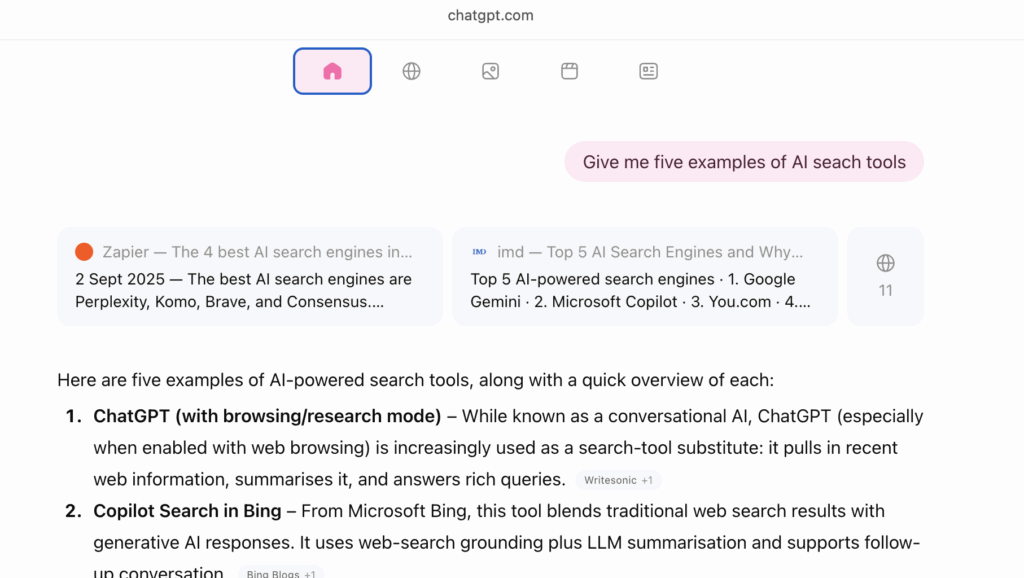This screenshot has width=1024, height=578.
Task: Click the chatgpt.com address bar
Action: 490,15
